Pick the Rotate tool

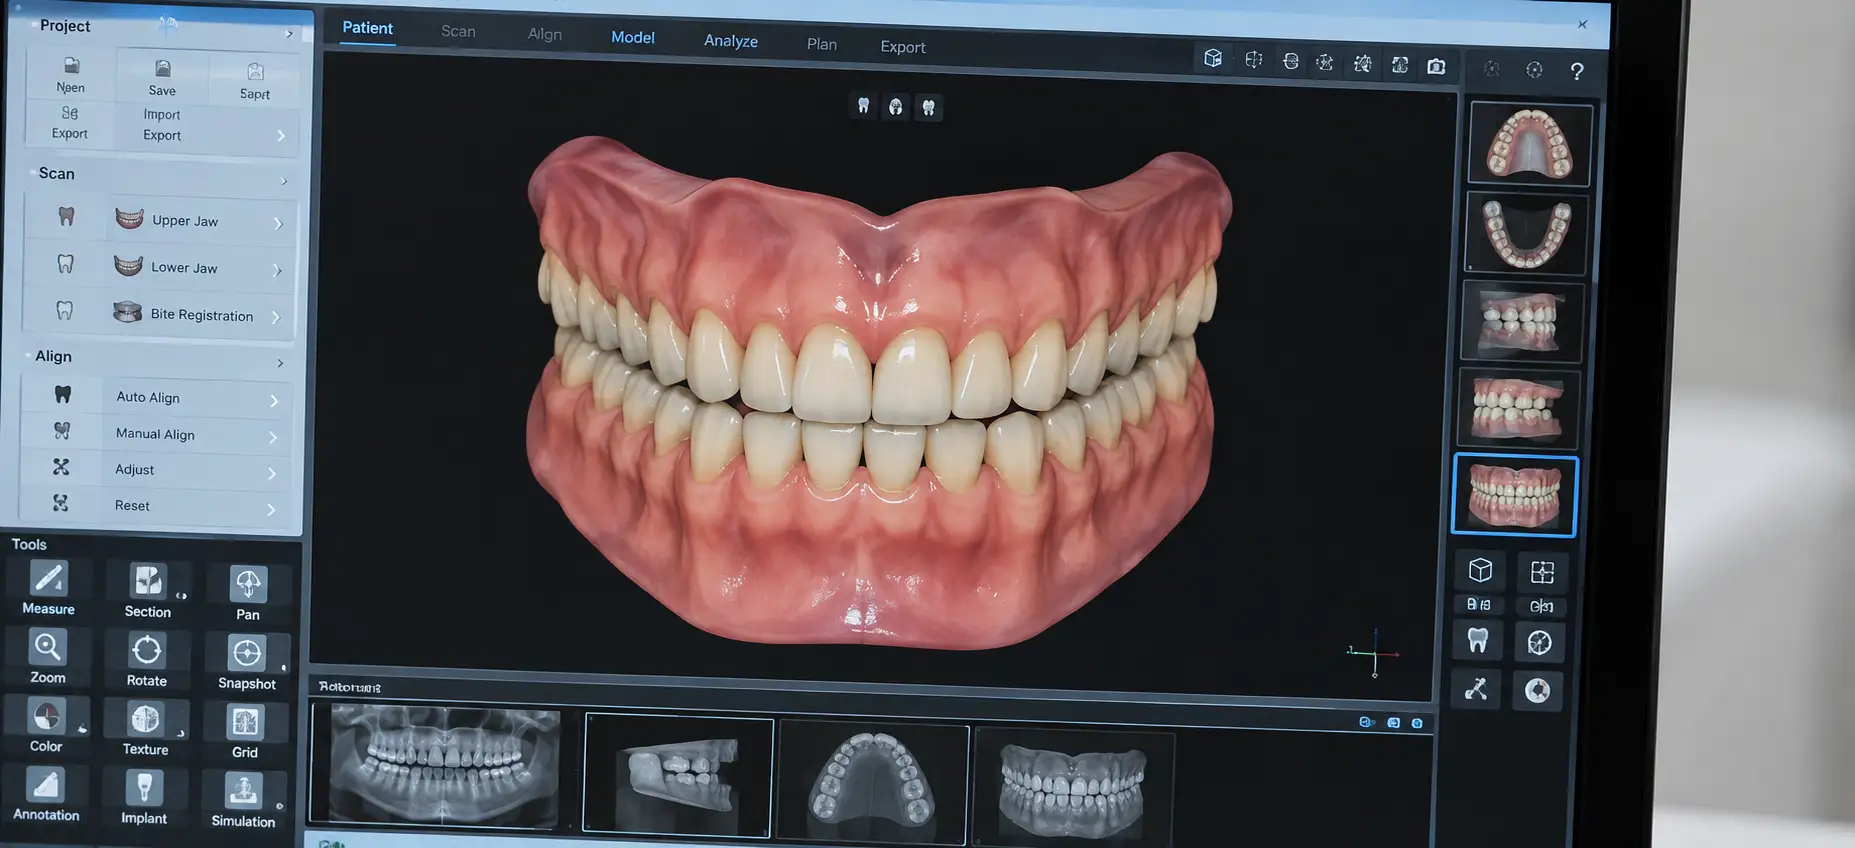[x=147, y=660]
